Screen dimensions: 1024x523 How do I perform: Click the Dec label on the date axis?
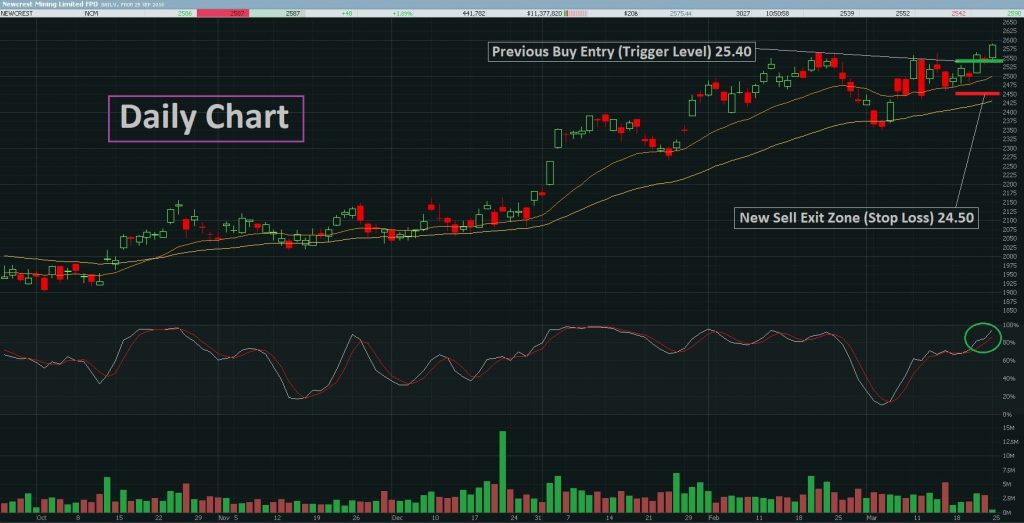pyautogui.click(x=396, y=517)
